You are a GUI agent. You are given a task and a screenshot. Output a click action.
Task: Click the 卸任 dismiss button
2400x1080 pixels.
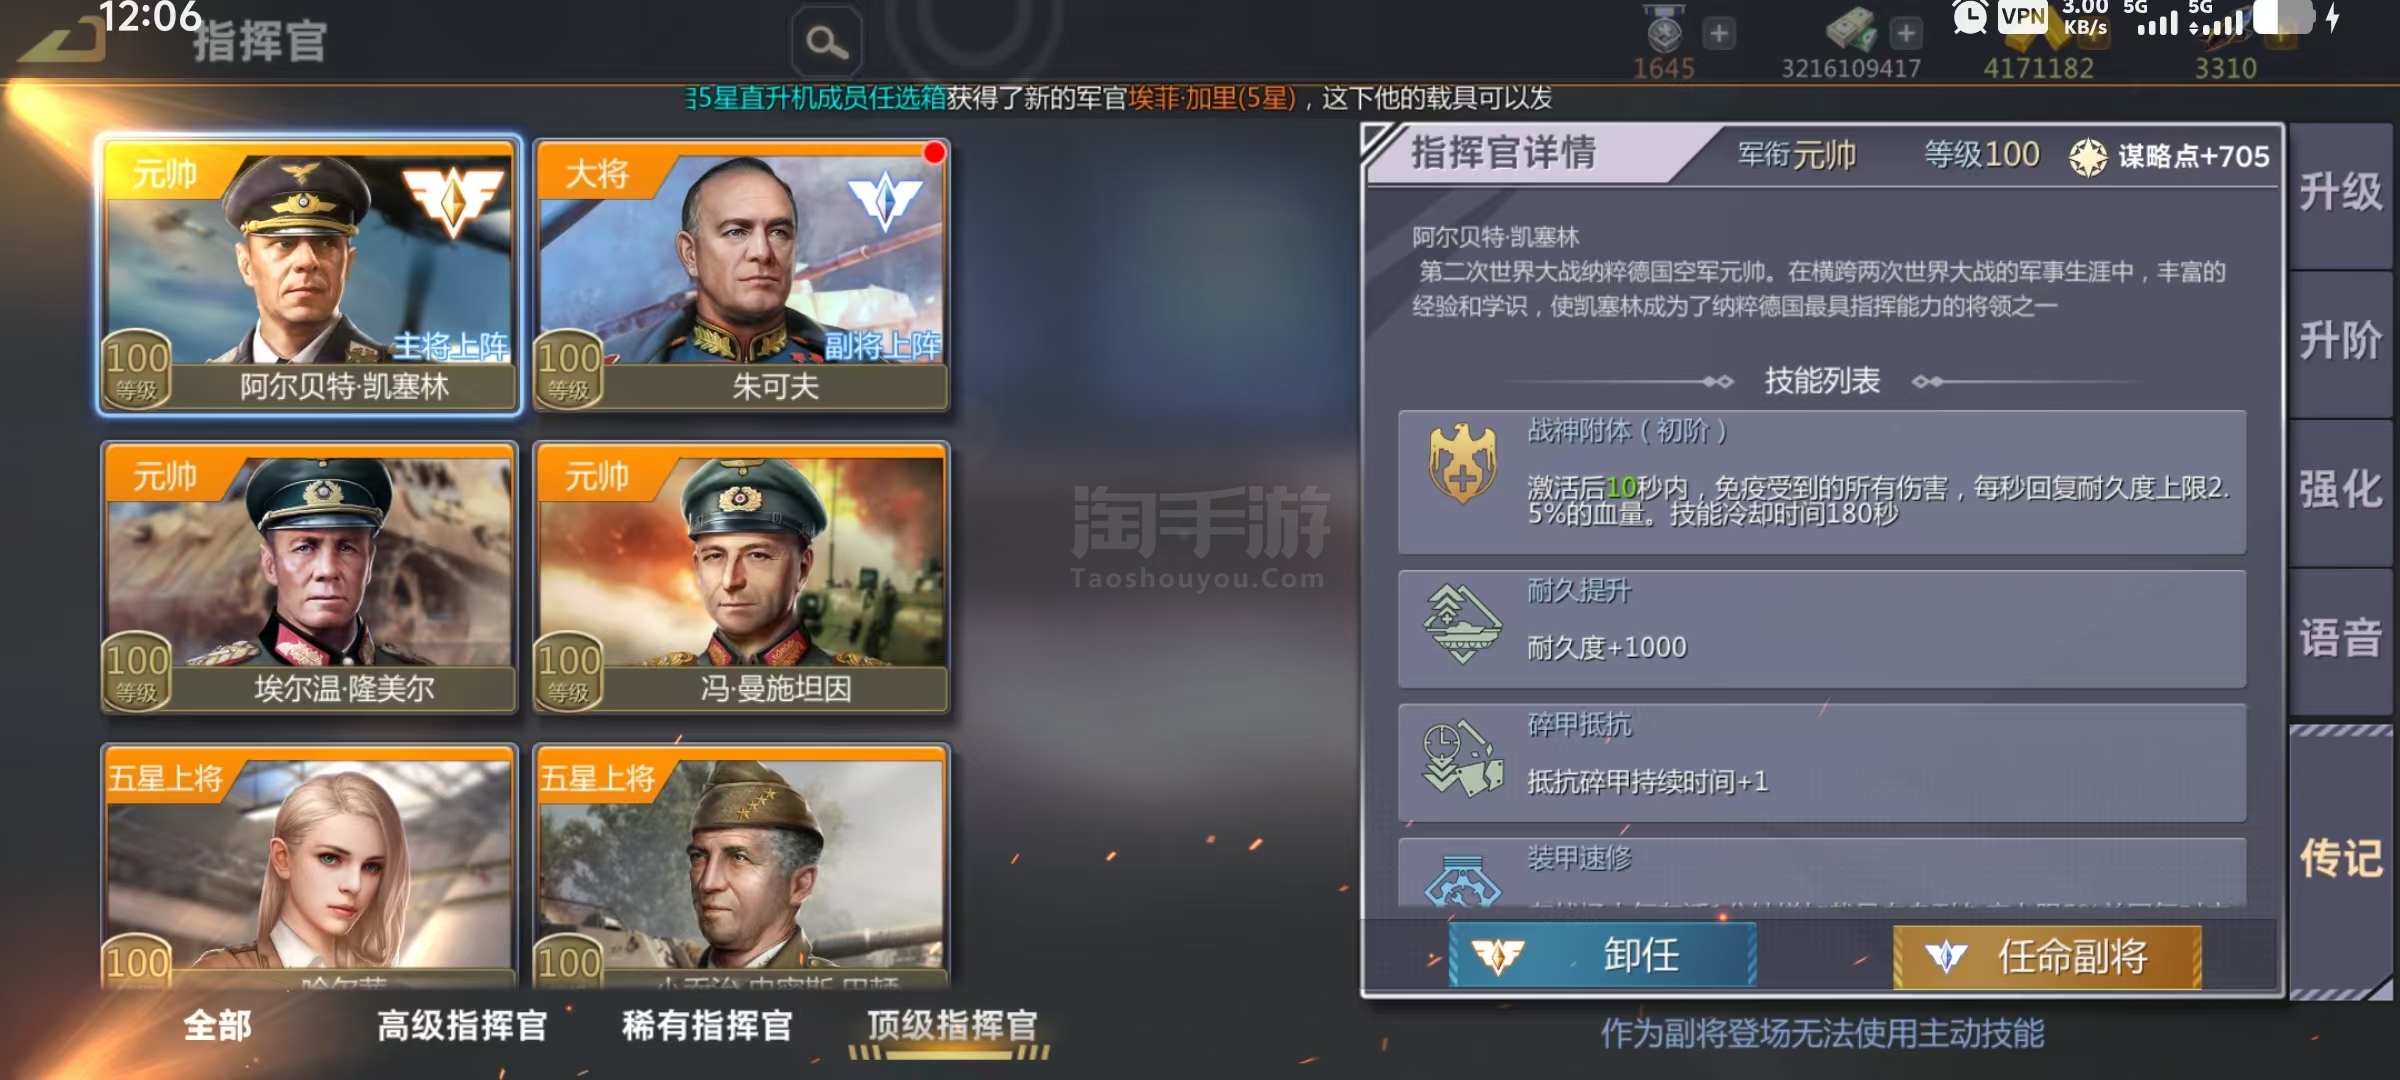(1602, 956)
